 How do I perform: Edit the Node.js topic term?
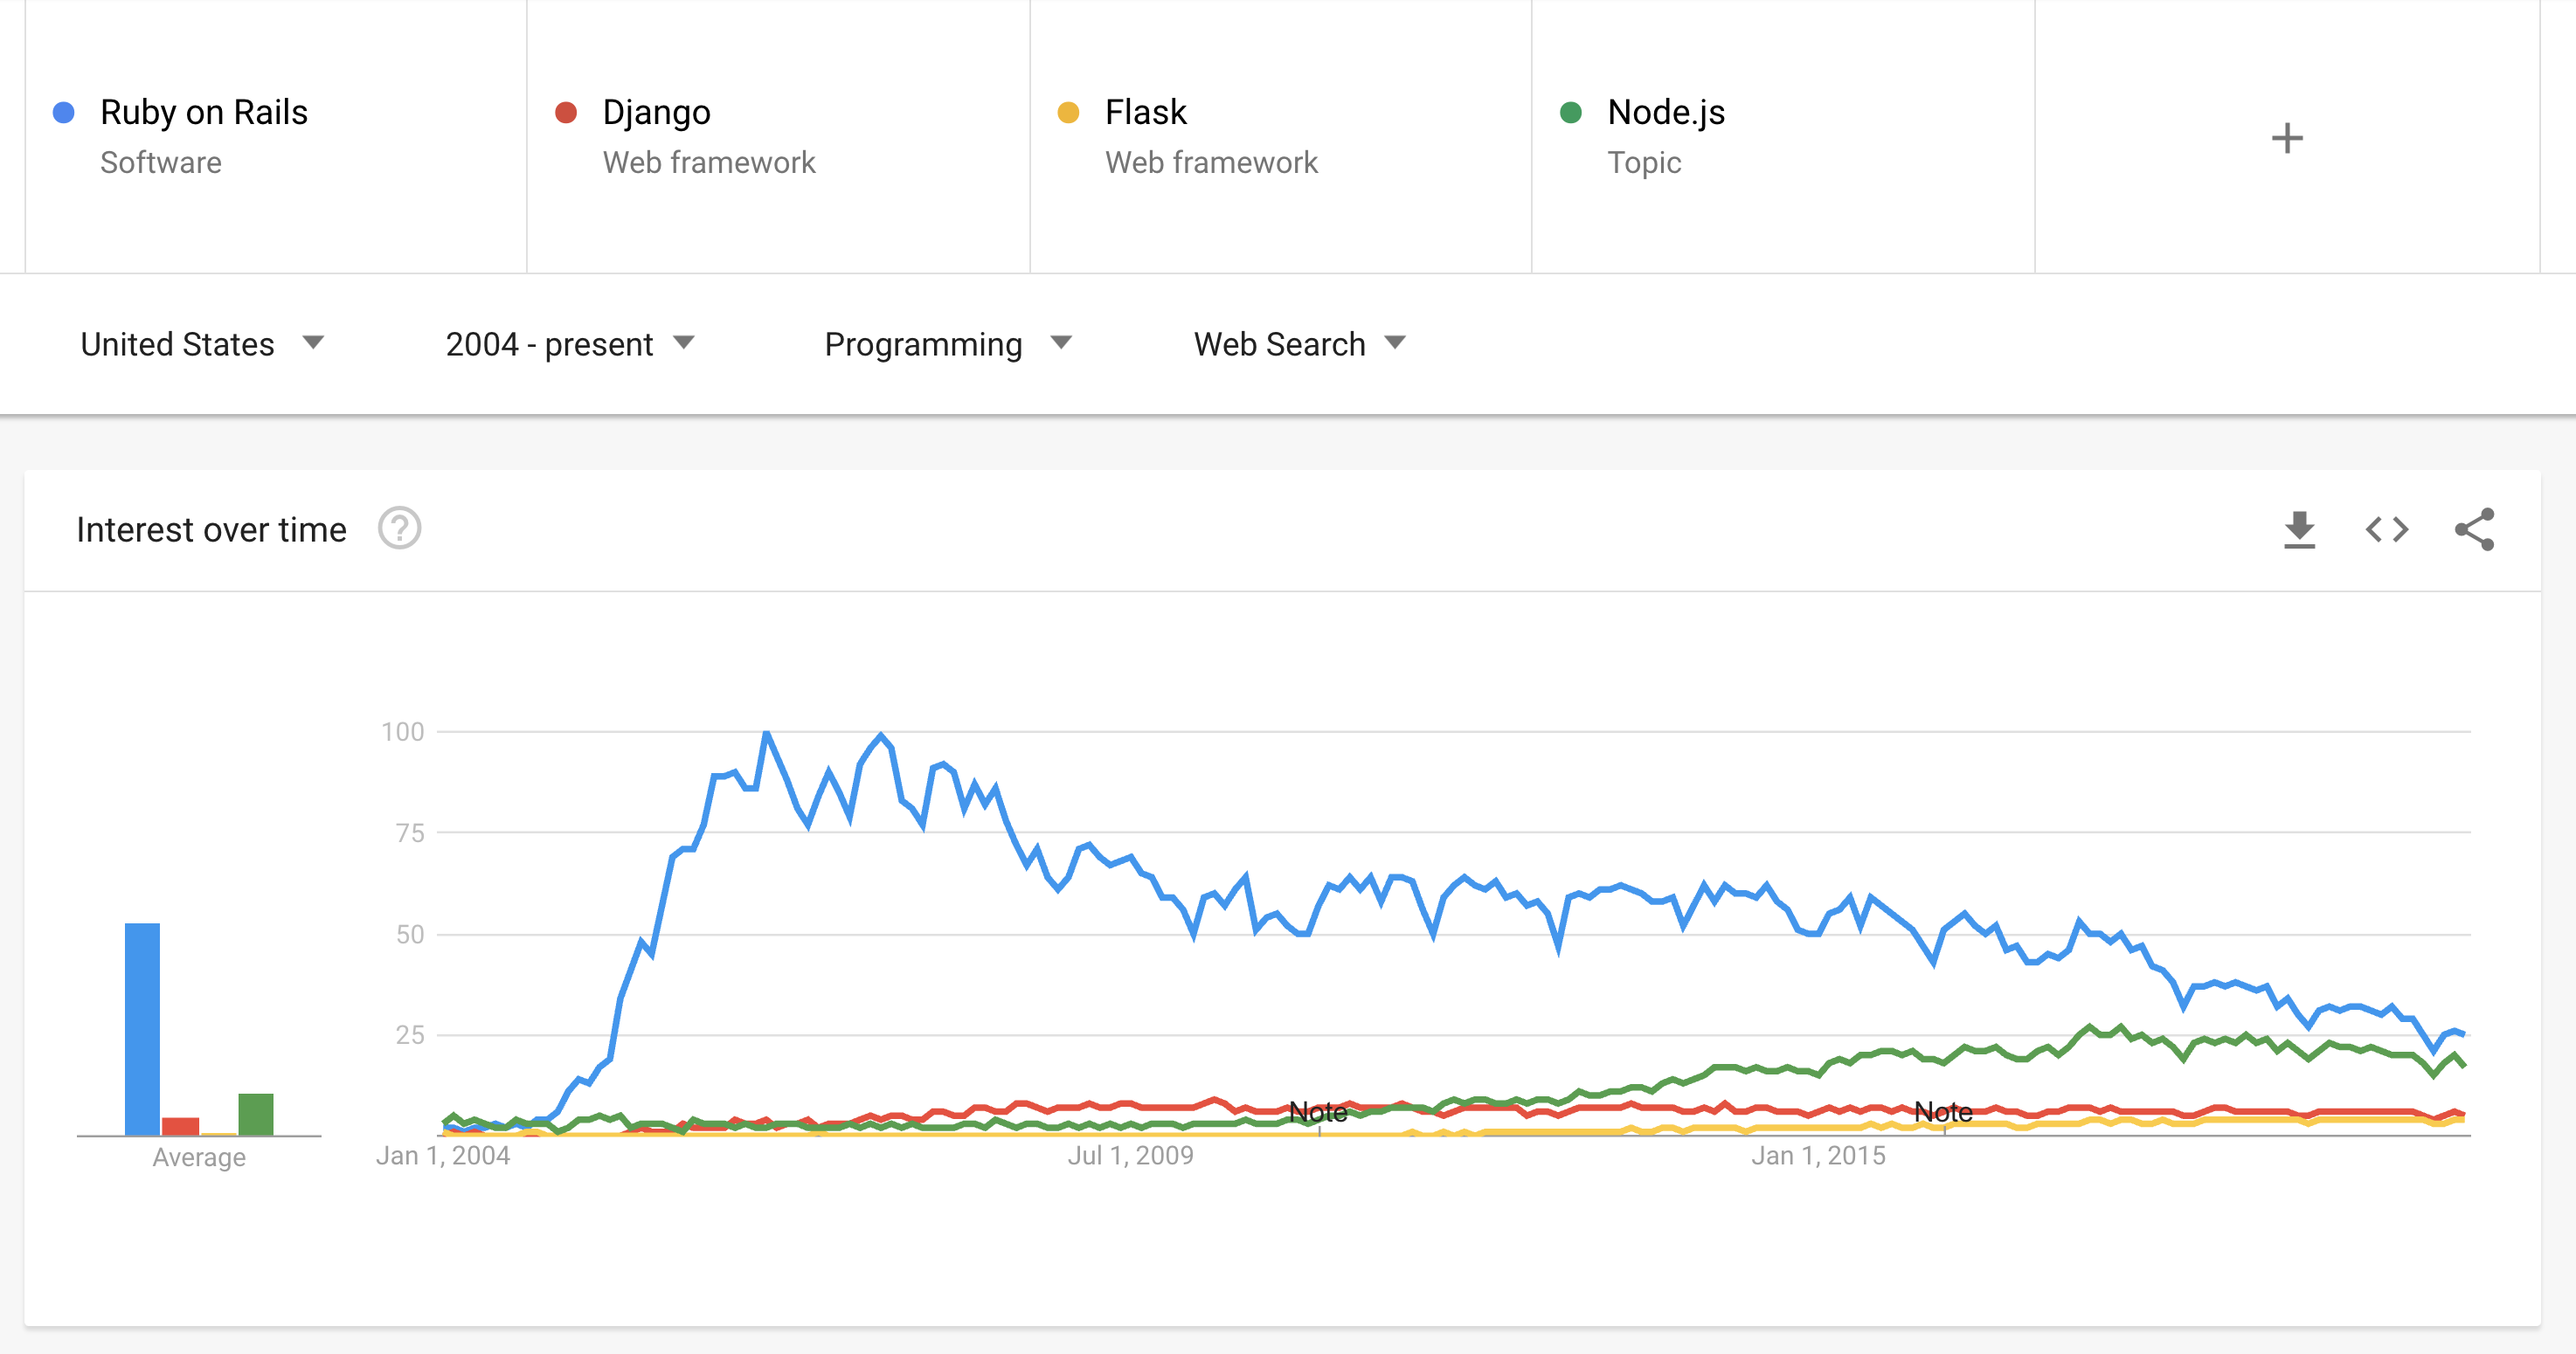click(x=1783, y=136)
